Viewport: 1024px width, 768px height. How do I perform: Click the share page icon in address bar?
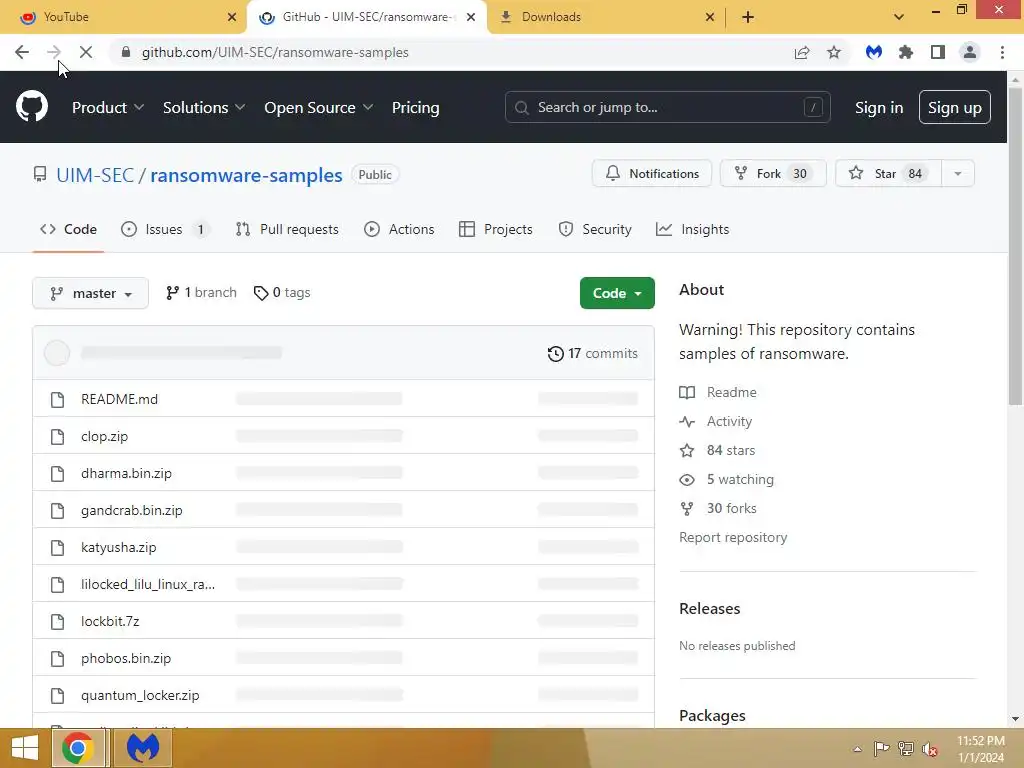[x=802, y=52]
